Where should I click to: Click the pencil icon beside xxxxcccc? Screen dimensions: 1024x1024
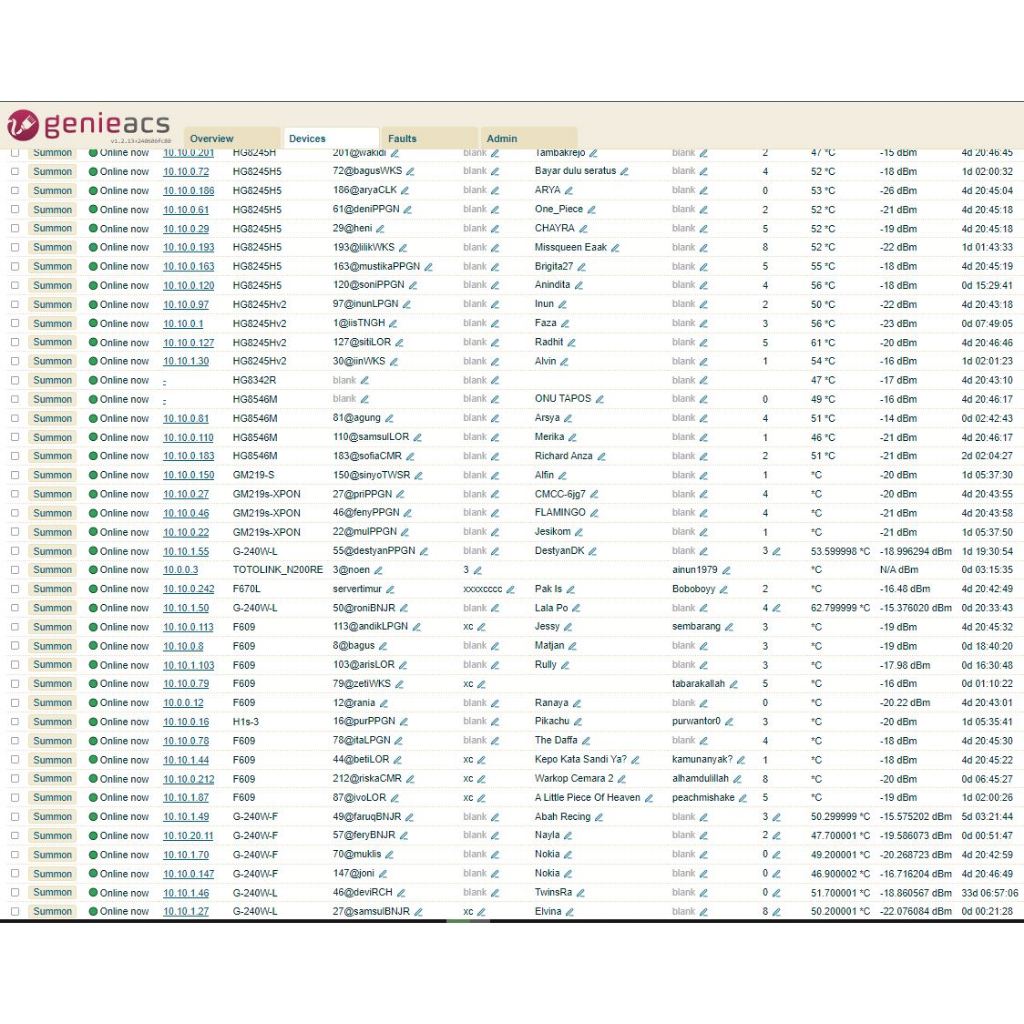(510, 589)
